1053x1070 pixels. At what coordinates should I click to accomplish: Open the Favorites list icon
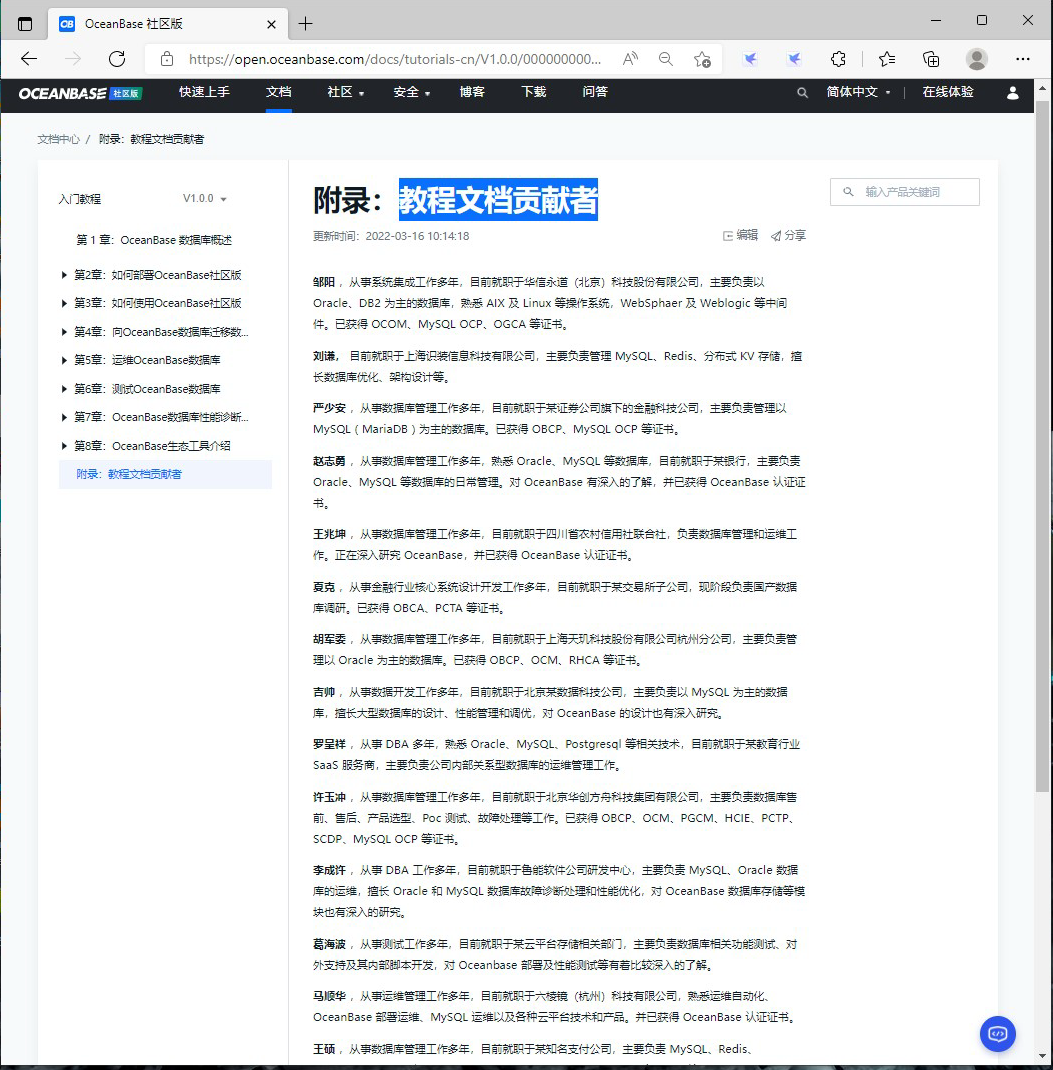886,59
